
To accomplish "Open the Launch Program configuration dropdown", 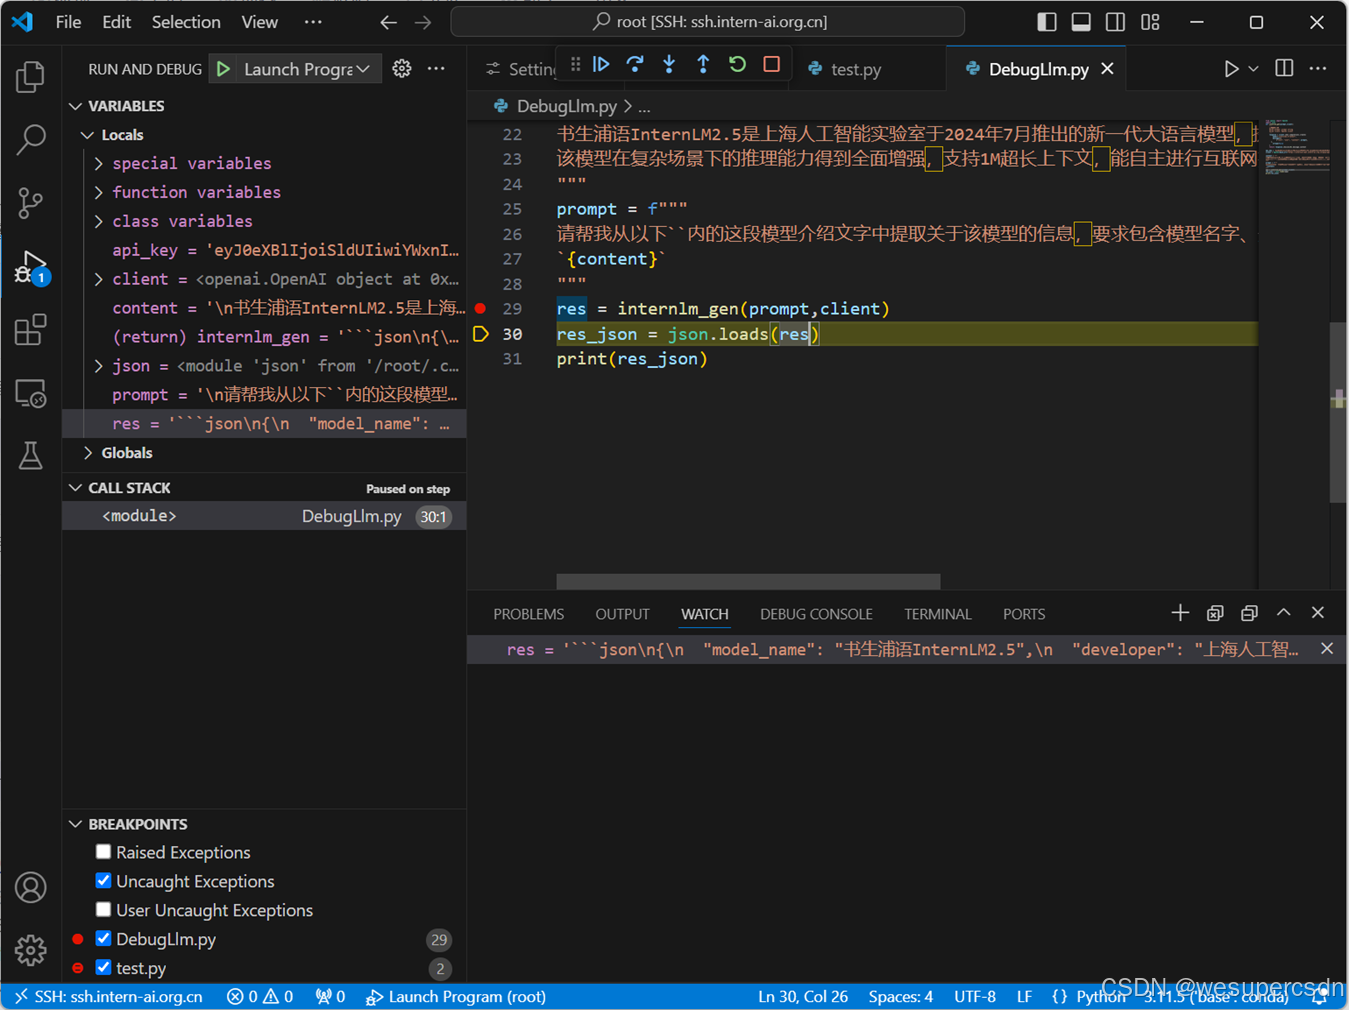I will (307, 68).
